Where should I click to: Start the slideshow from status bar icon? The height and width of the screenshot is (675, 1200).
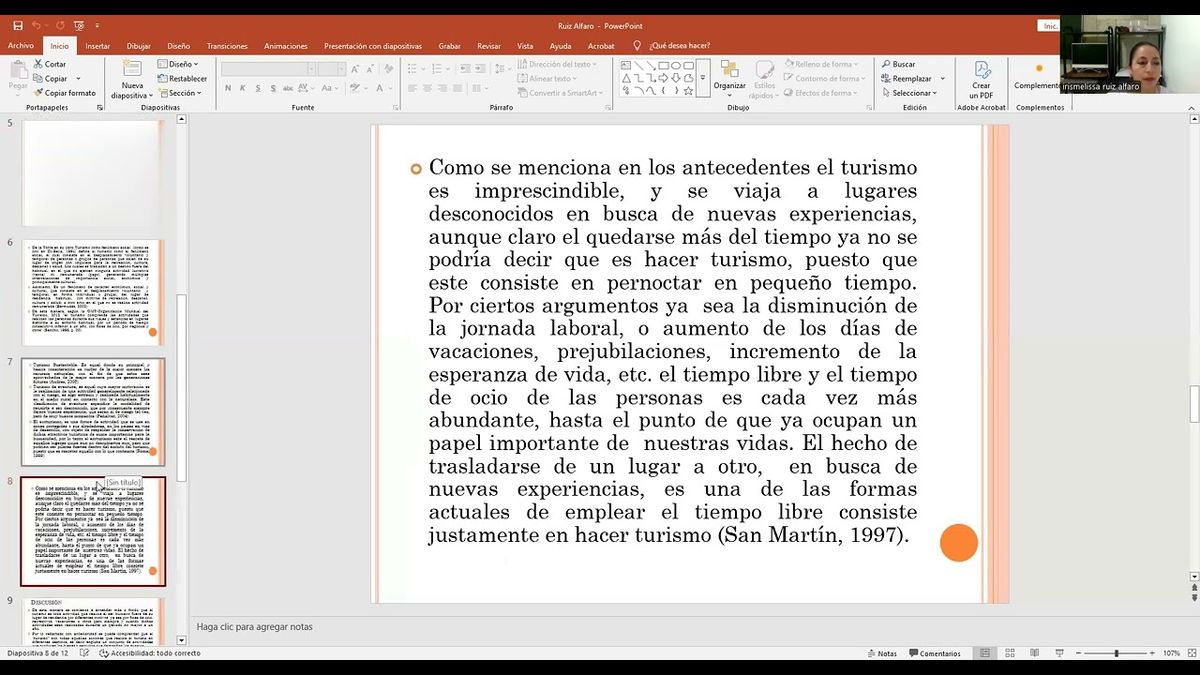(x=1059, y=653)
